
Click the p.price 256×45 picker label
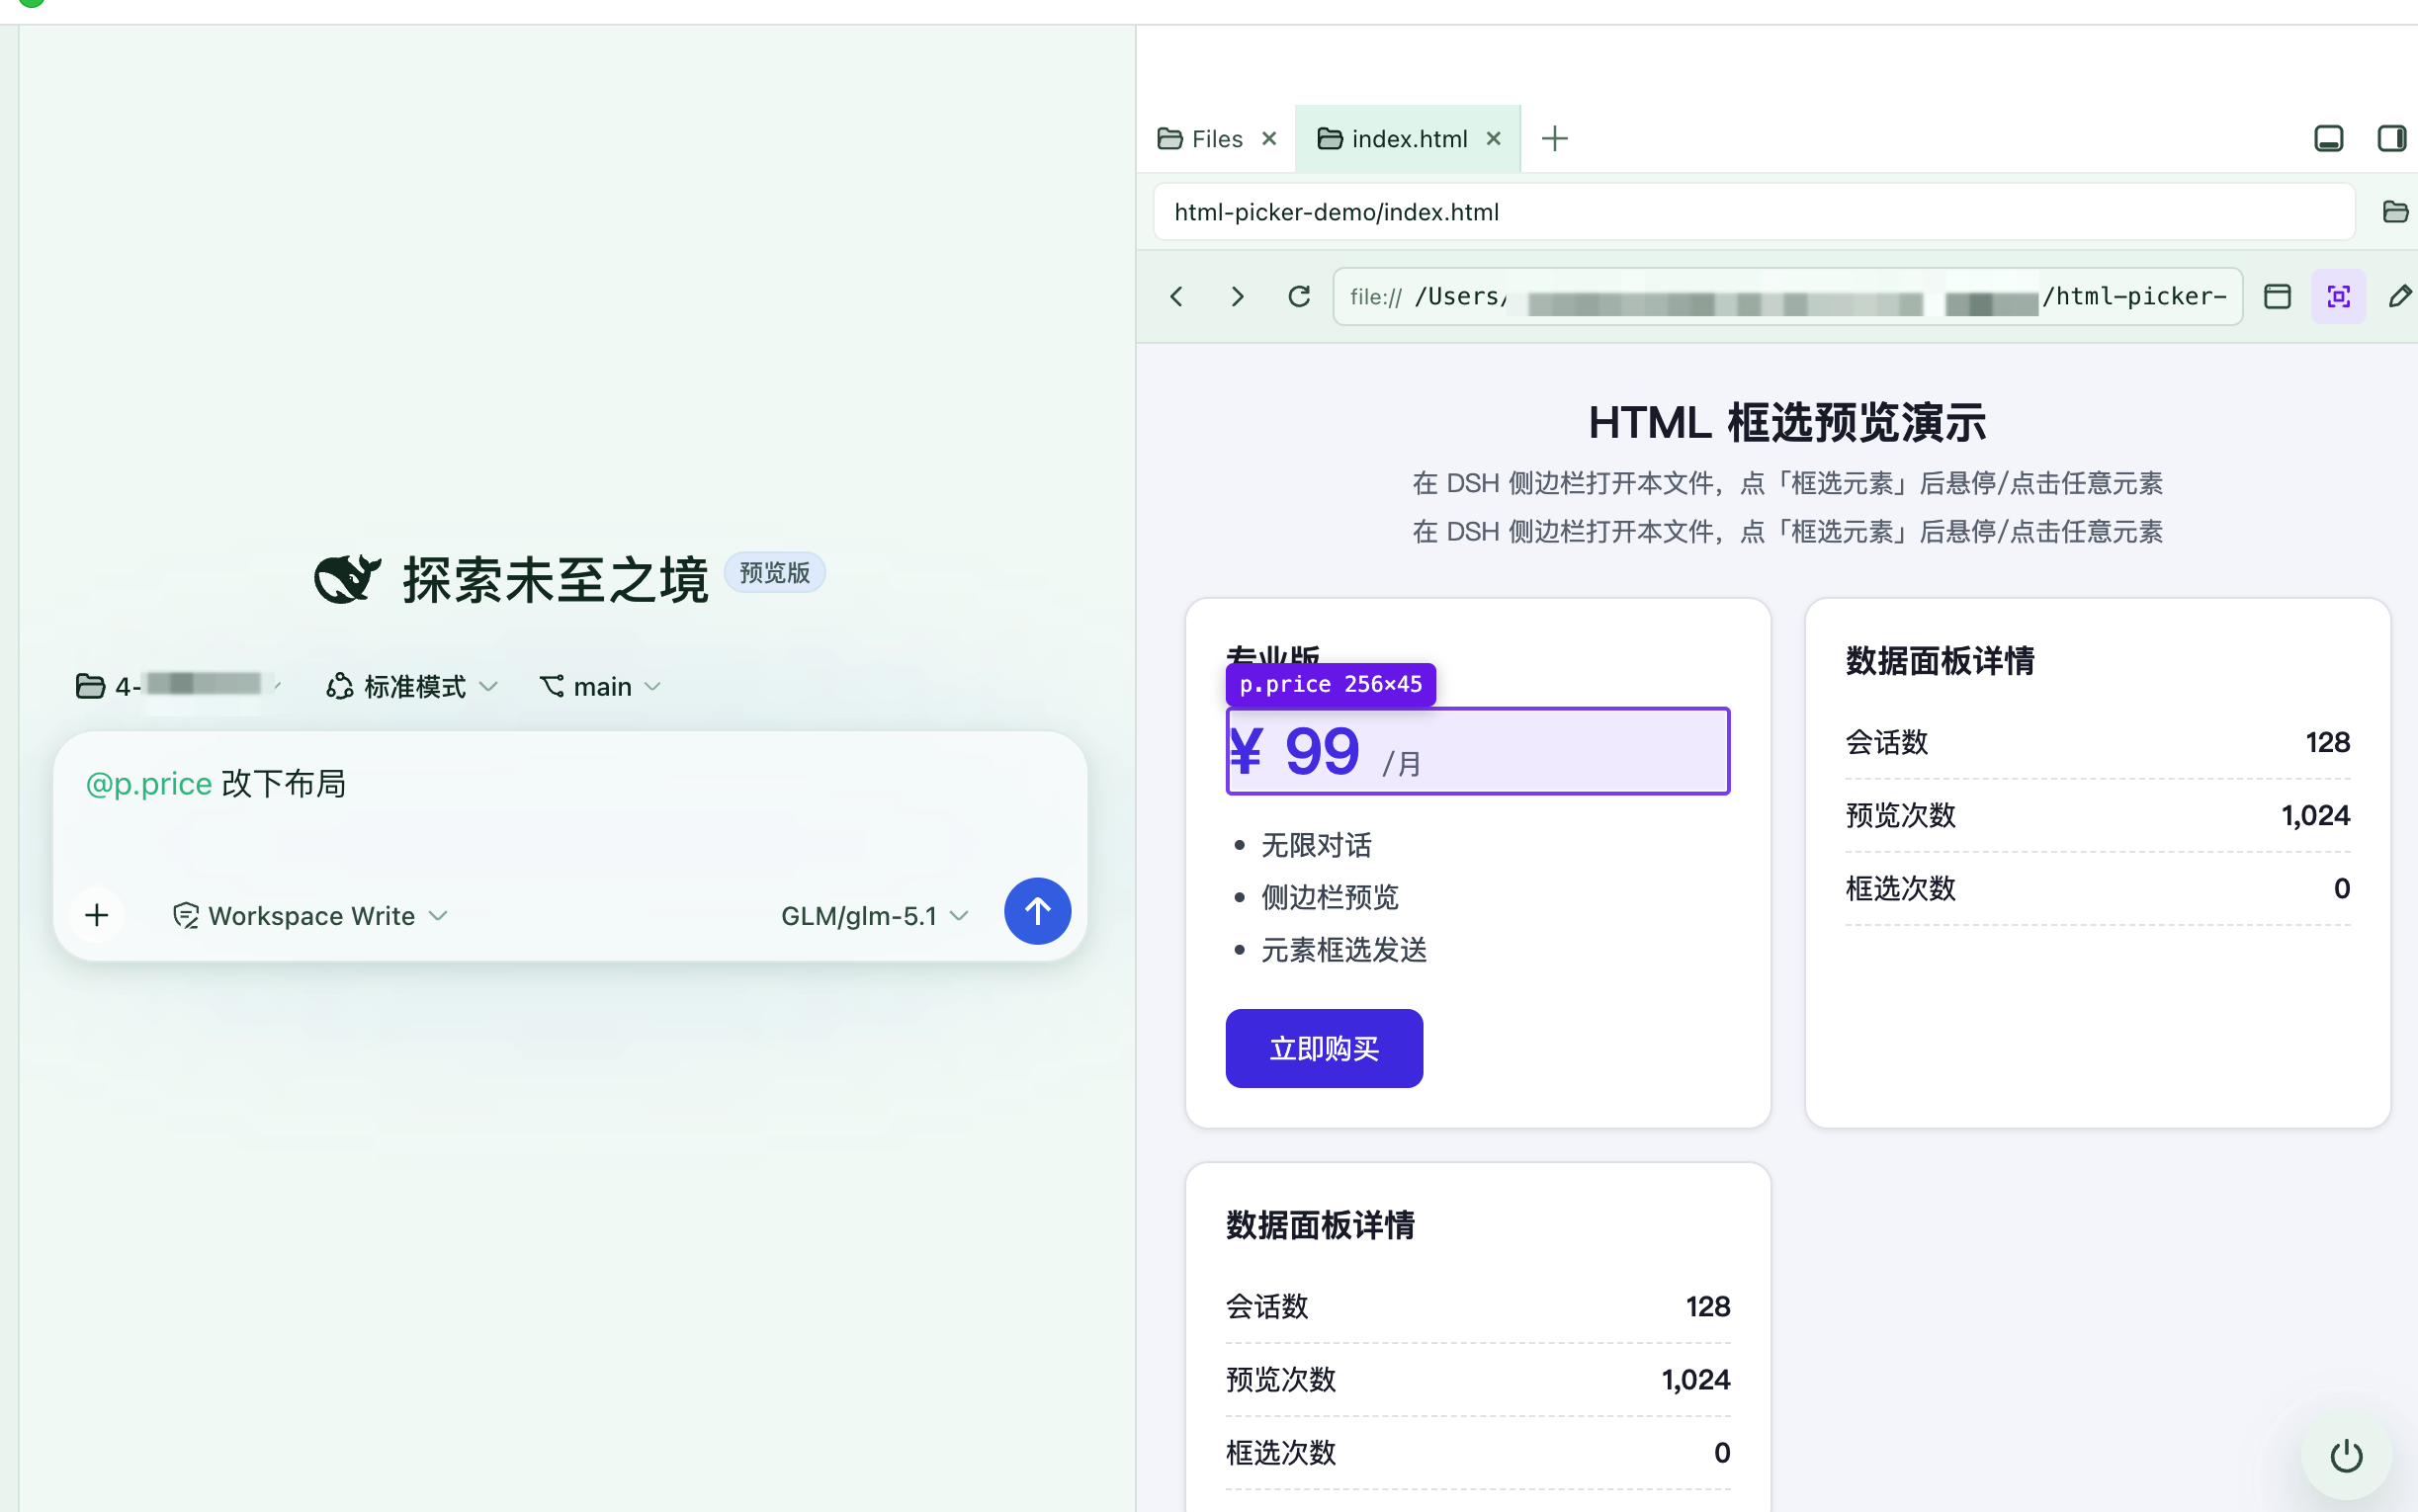click(1330, 685)
